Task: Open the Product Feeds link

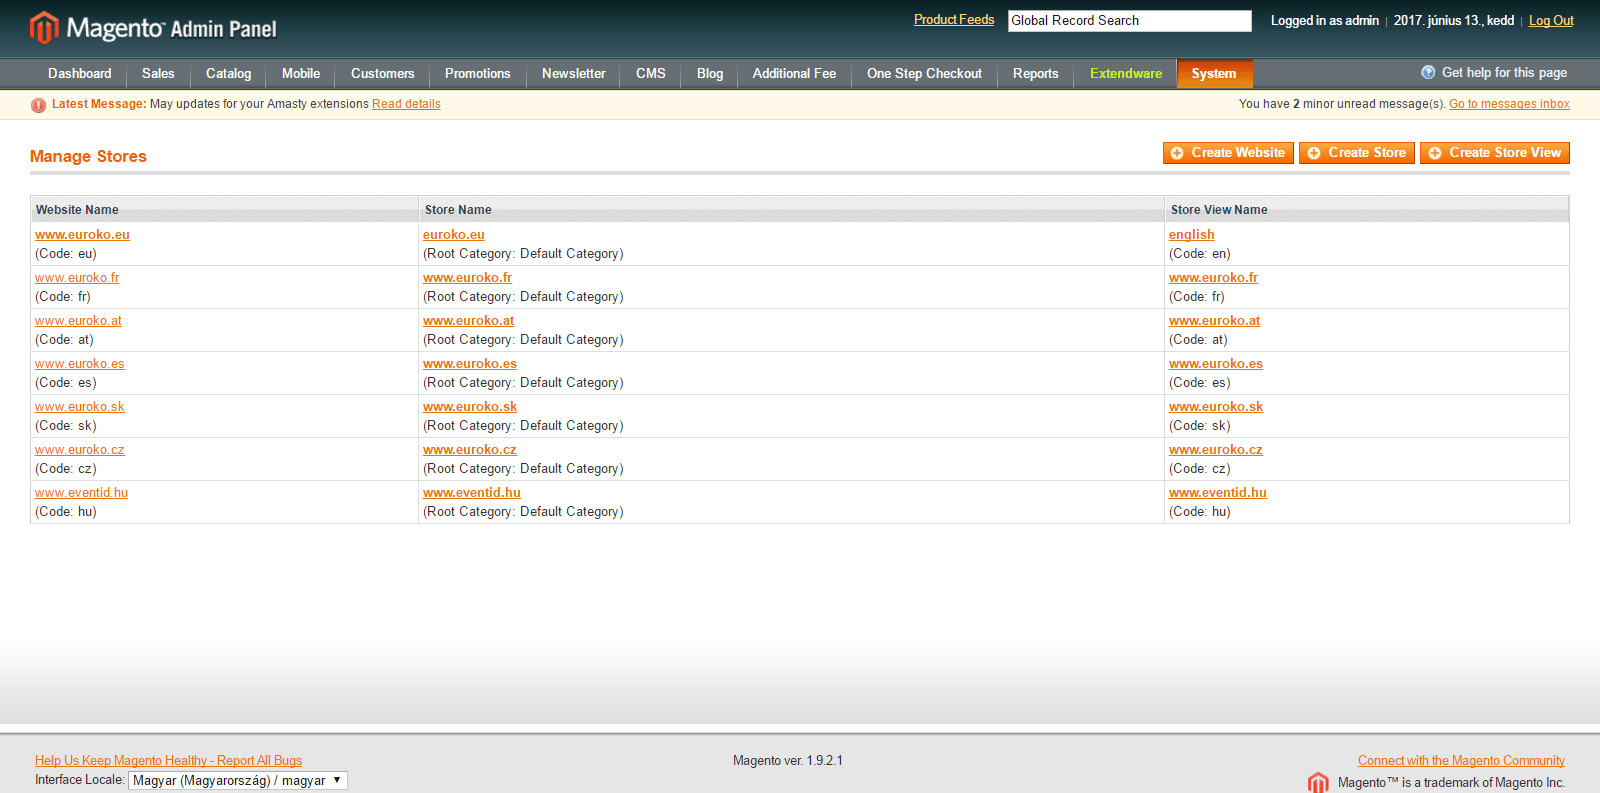Action: click(x=954, y=20)
